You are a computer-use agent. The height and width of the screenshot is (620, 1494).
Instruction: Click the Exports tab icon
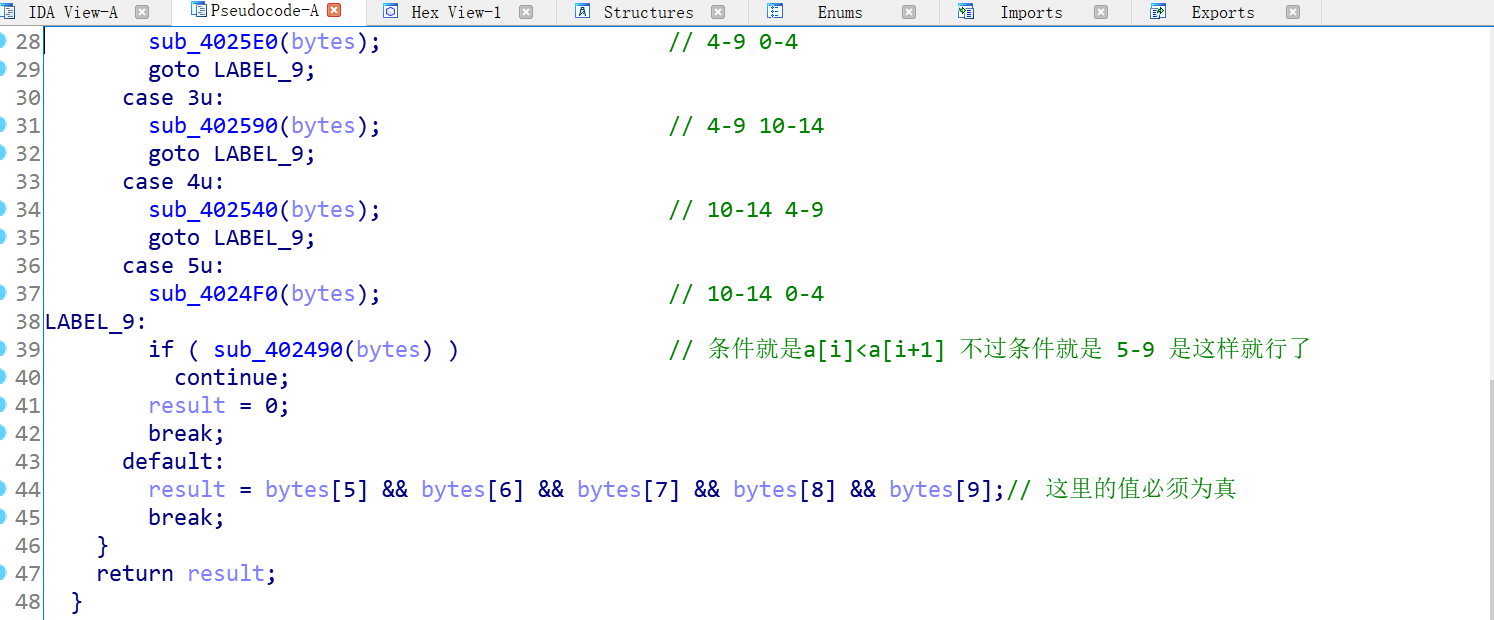[x=1157, y=12]
